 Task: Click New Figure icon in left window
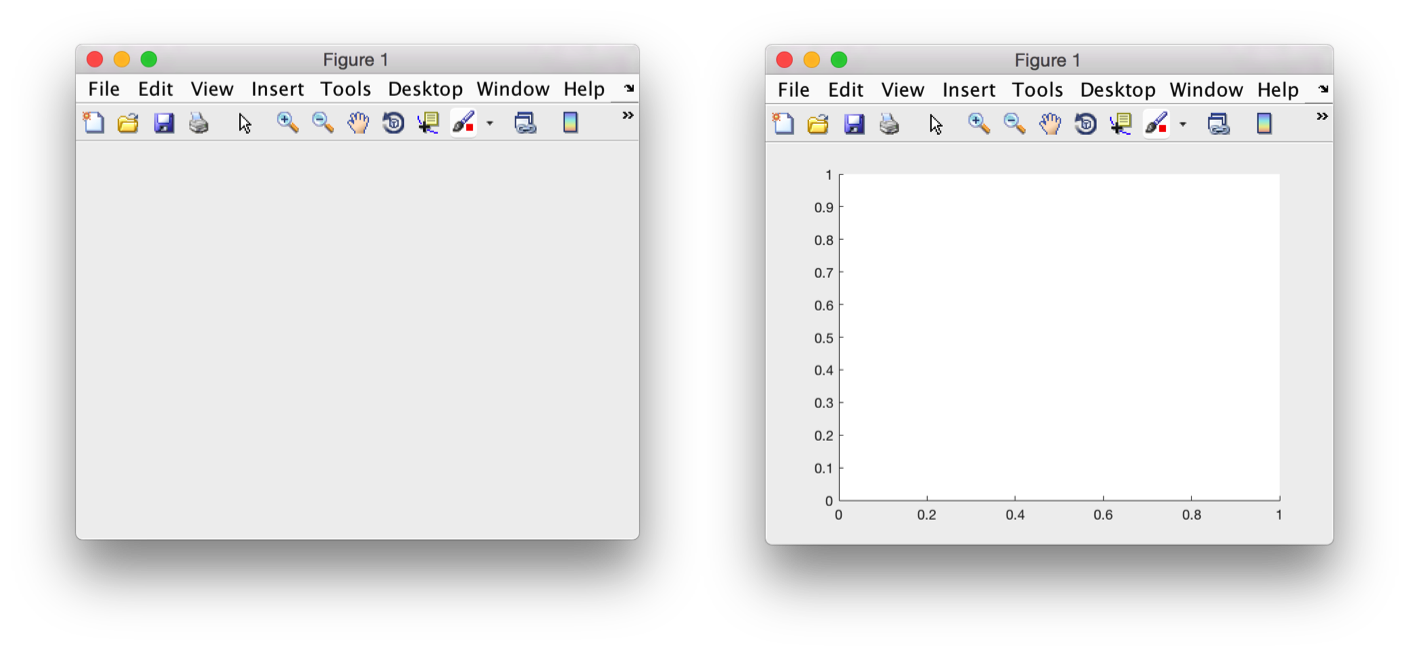(x=93, y=123)
